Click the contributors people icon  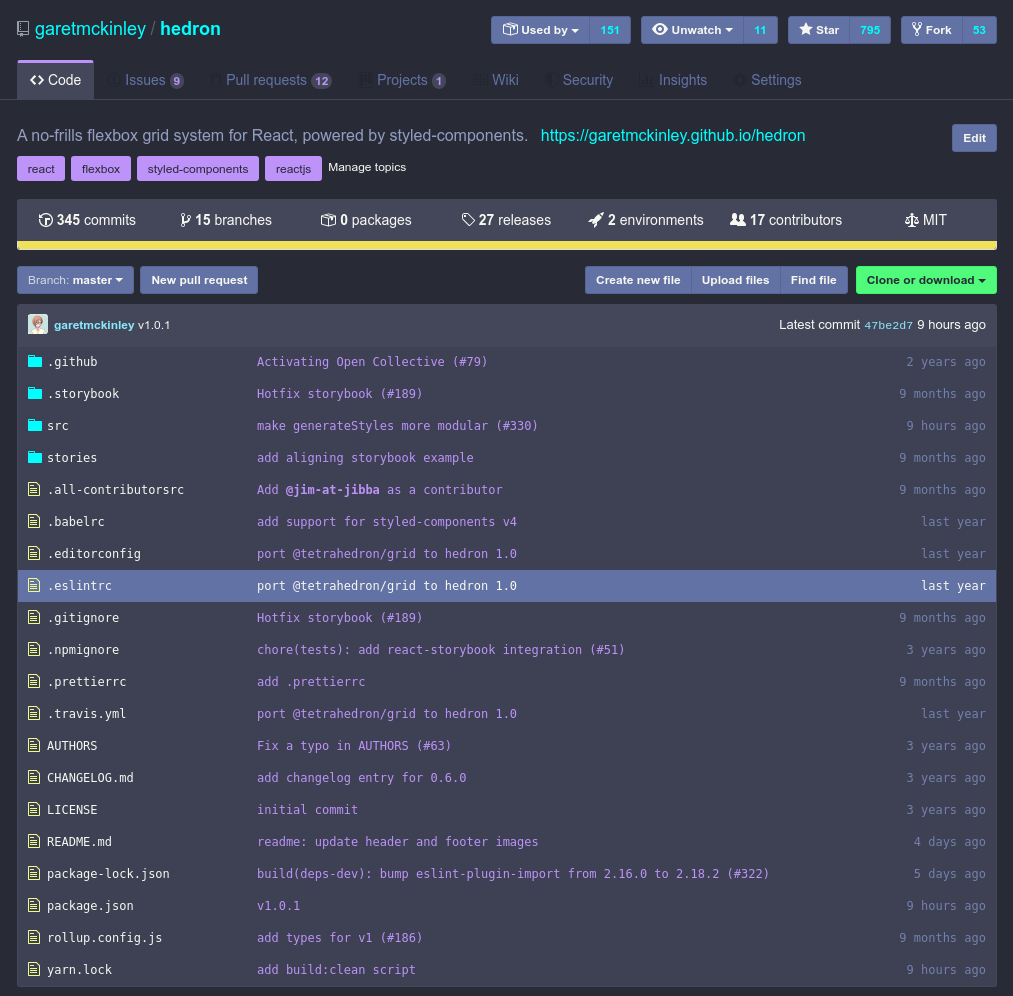(x=738, y=220)
